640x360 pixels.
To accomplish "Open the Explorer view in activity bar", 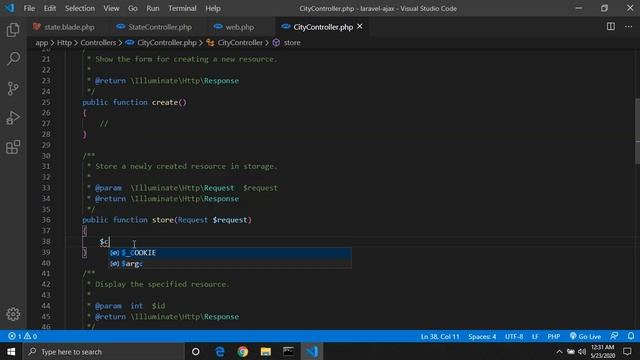I will click(x=13, y=30).
